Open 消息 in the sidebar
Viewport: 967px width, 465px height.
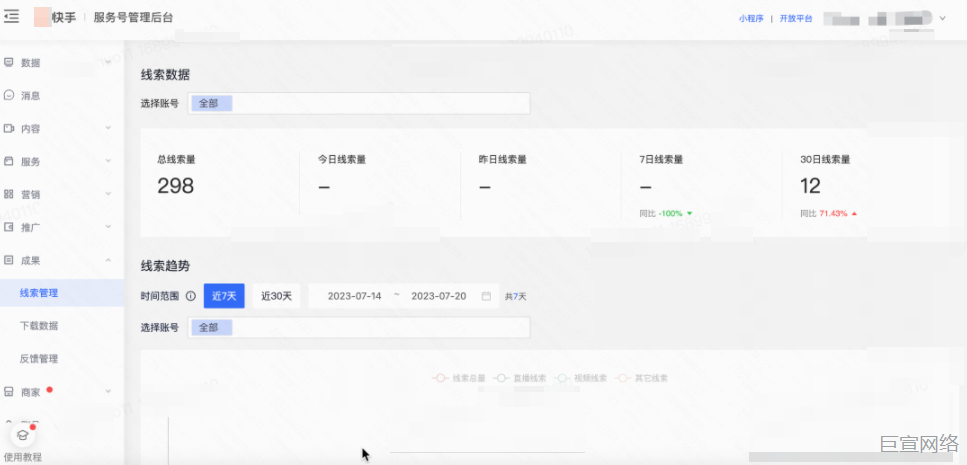click(x=31, y=96)
